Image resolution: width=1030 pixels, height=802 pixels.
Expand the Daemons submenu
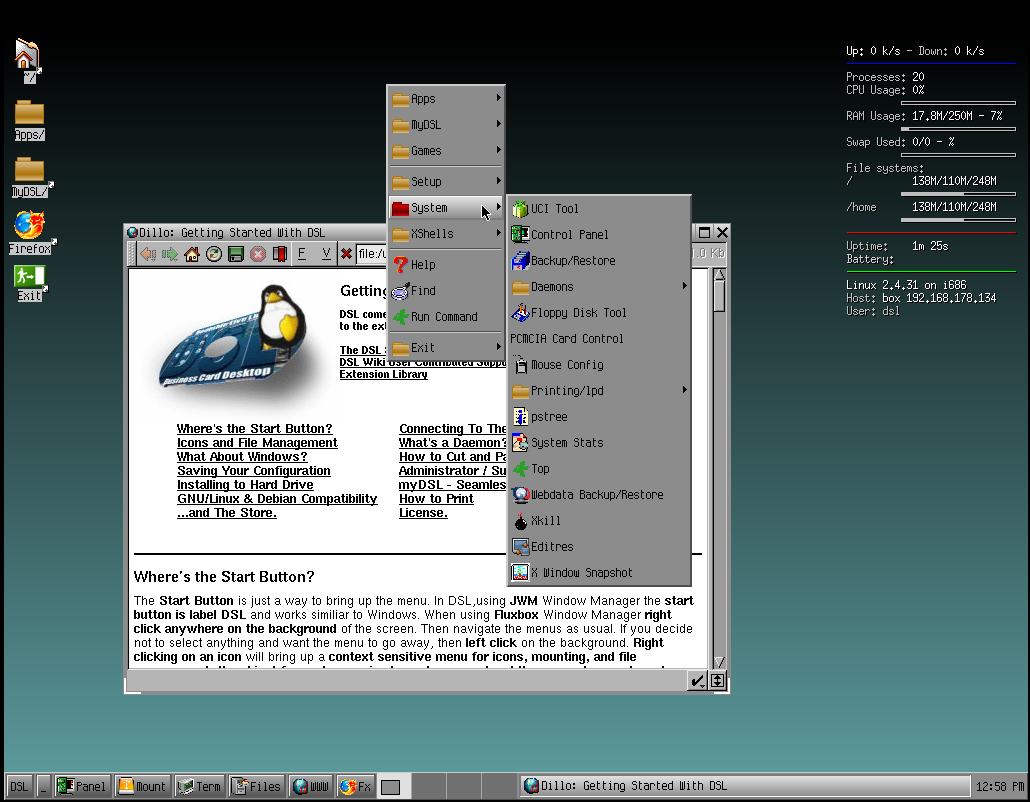click(x=599, y=287)
